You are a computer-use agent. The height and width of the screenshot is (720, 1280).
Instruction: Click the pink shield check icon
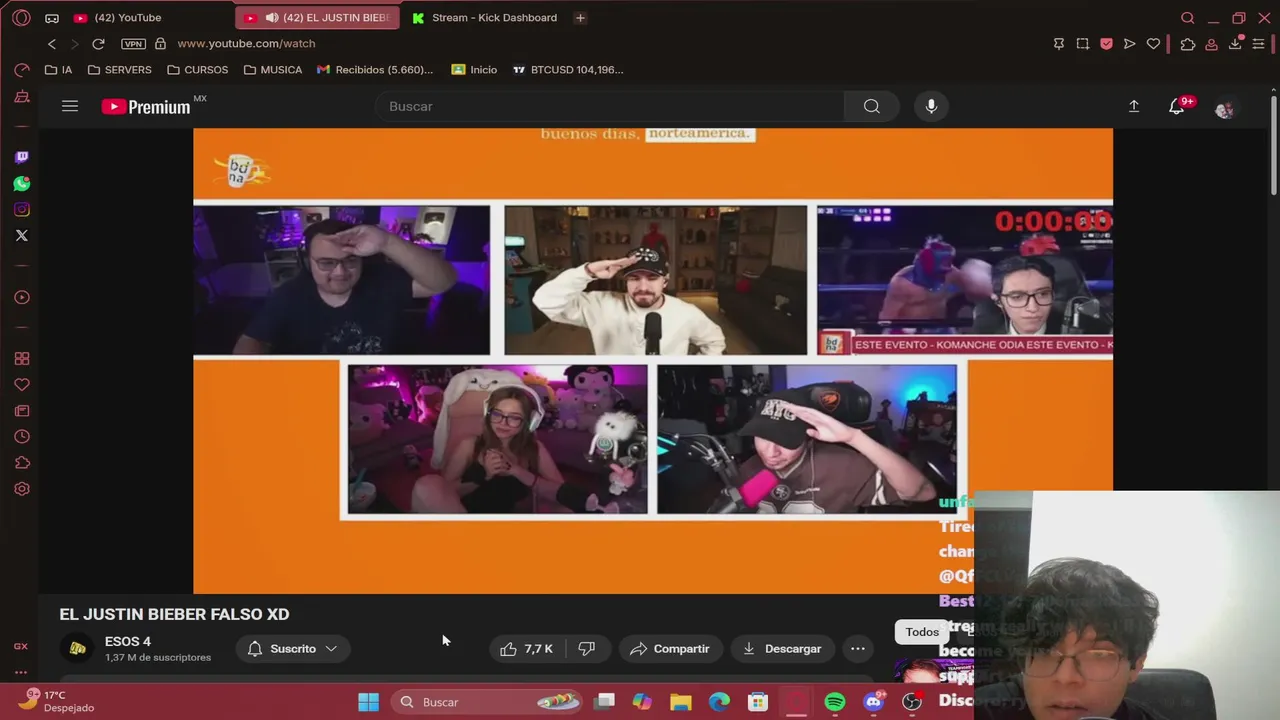click(1106, 44)
